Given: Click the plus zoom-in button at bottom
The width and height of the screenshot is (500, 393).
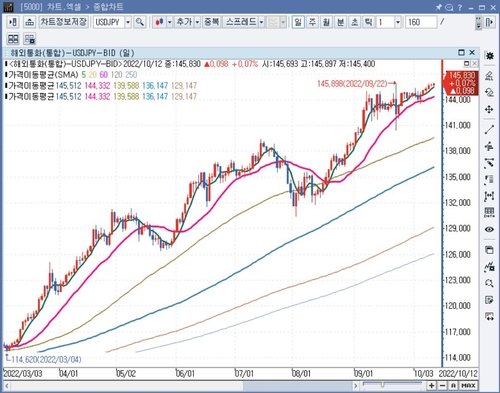Looking at the screenshot, I should click(432, 386).
